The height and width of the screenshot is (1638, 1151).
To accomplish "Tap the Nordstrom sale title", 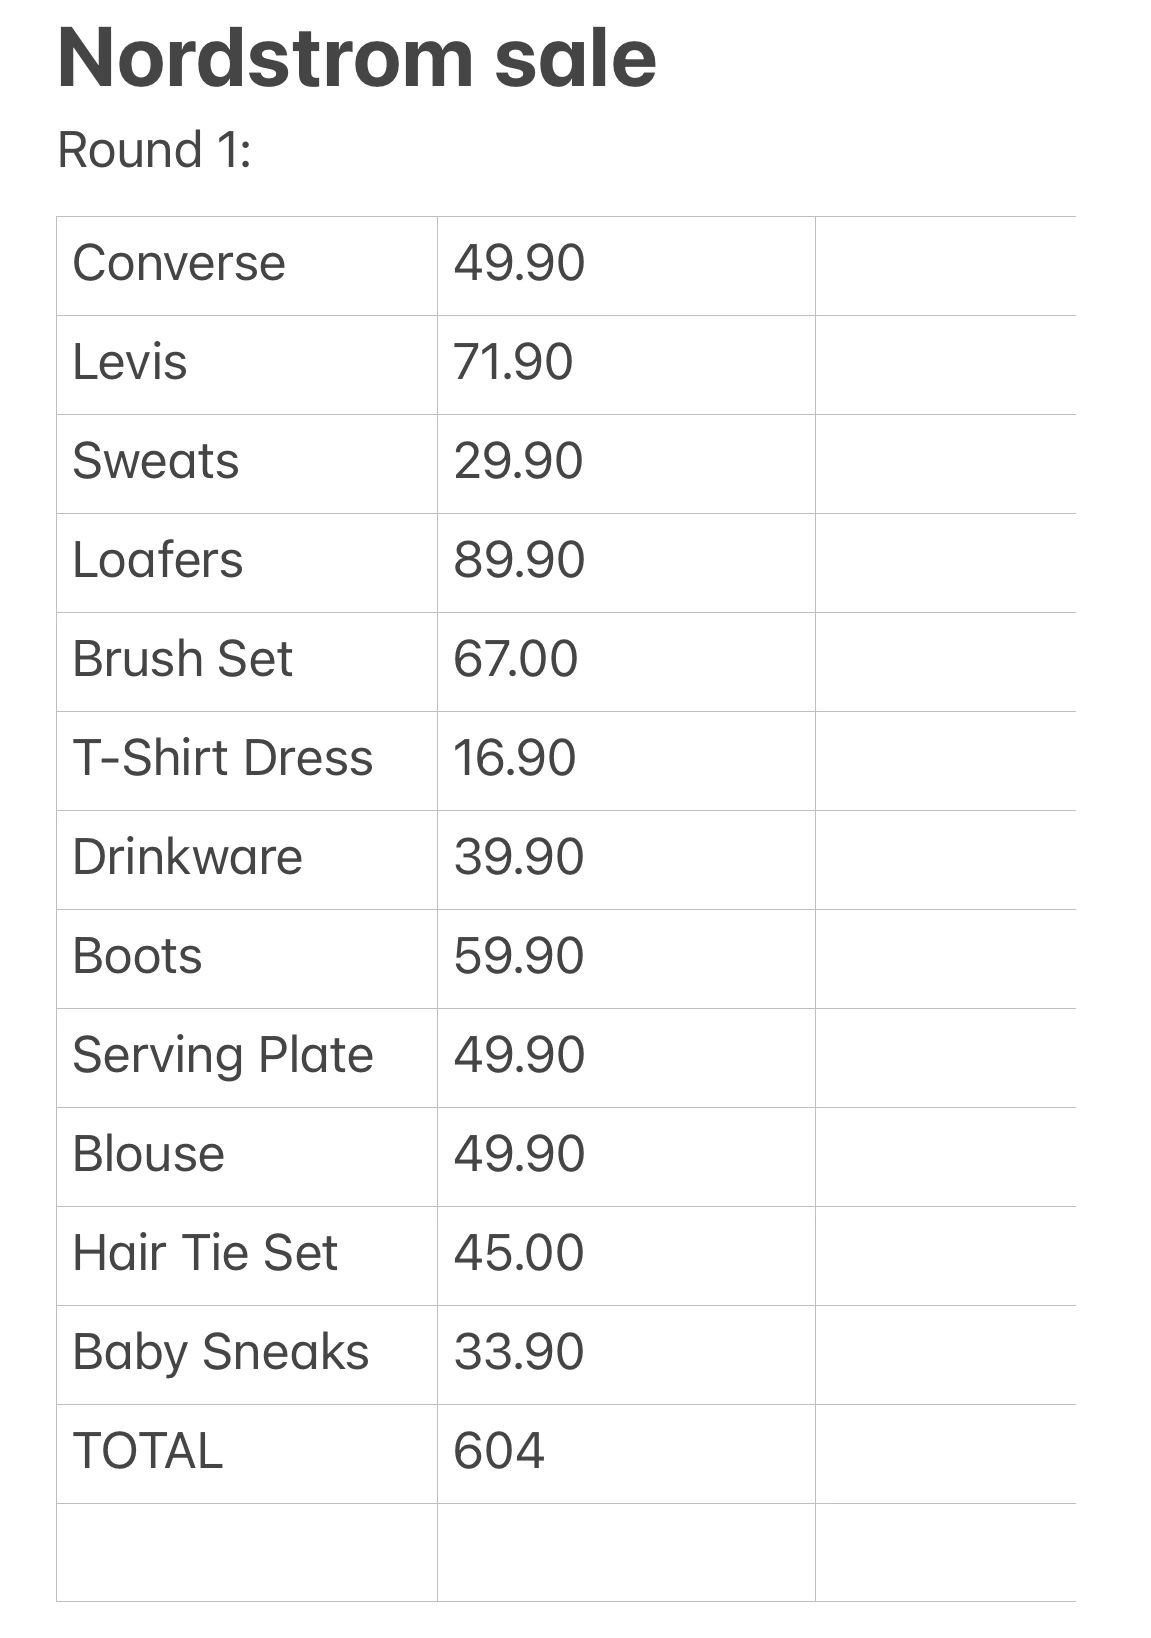I will tap(357, 58).
